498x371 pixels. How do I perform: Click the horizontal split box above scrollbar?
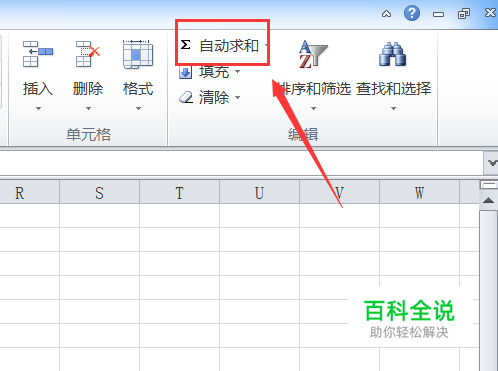[489, 185]
